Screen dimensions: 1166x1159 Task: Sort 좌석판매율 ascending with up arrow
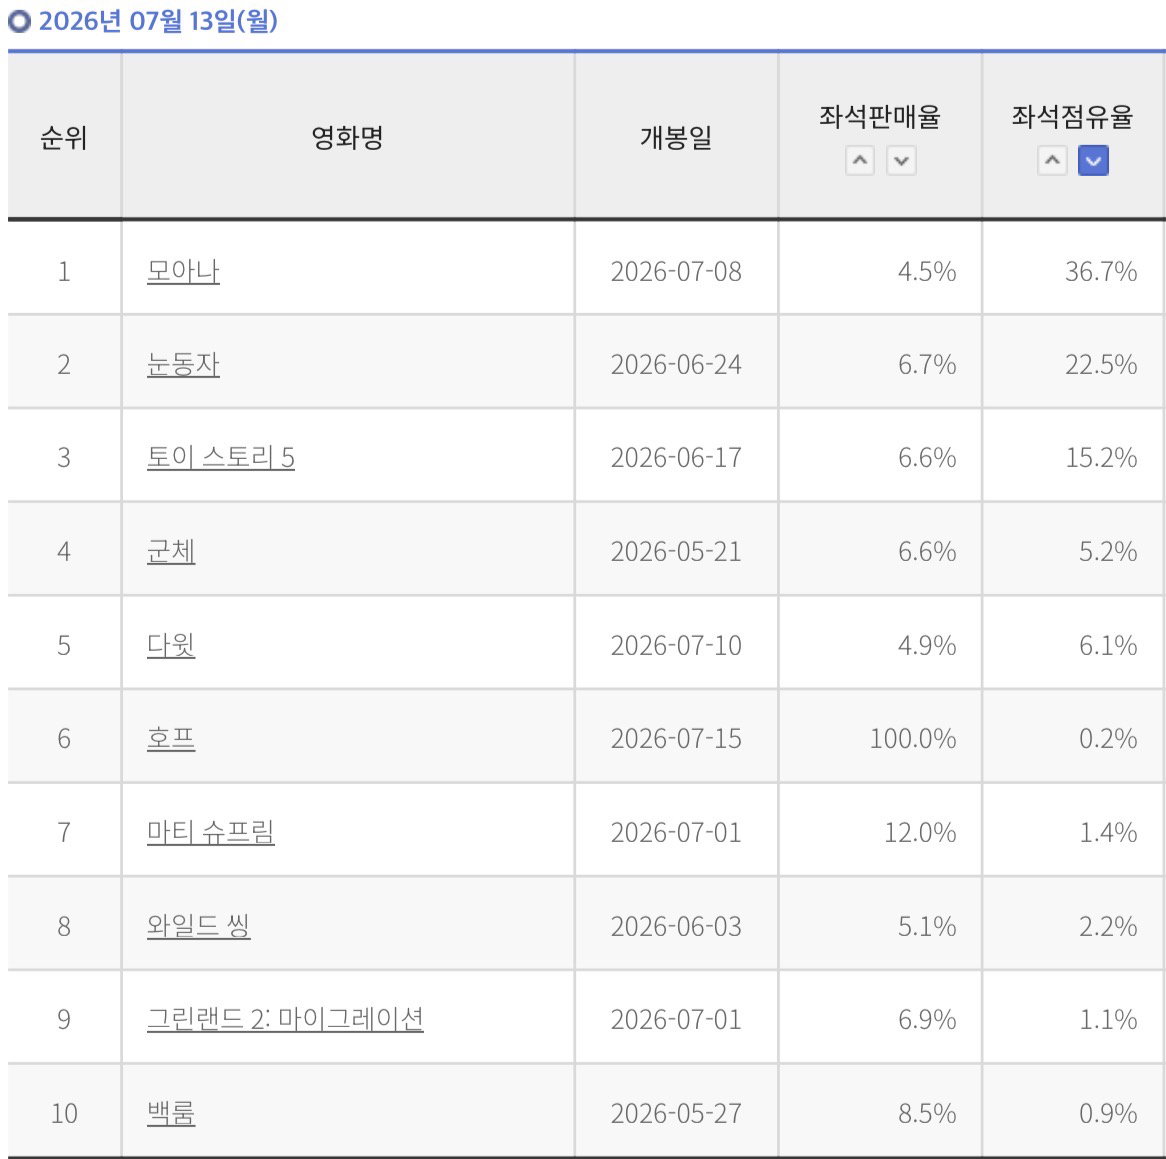point(860,161)
